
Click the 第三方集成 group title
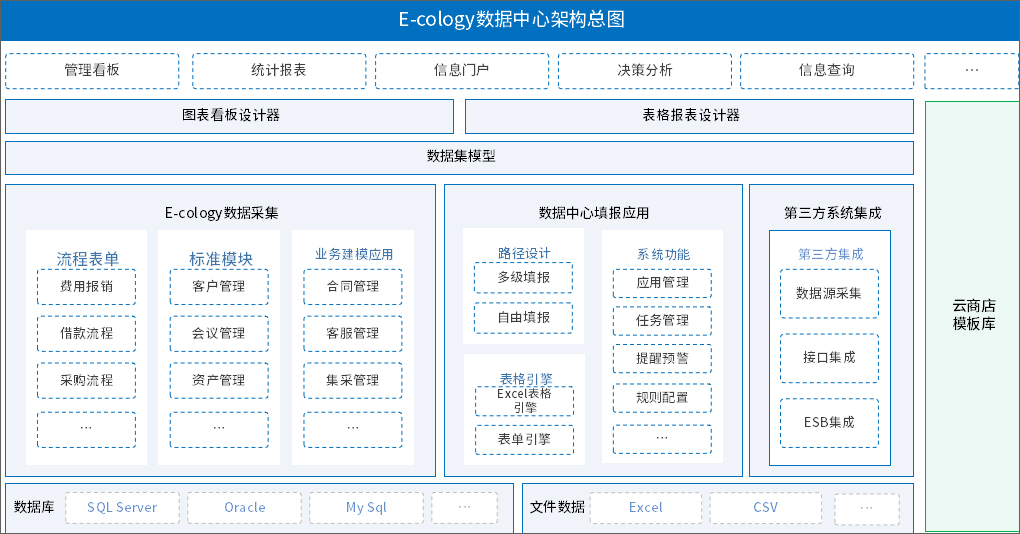coord(831,254)
